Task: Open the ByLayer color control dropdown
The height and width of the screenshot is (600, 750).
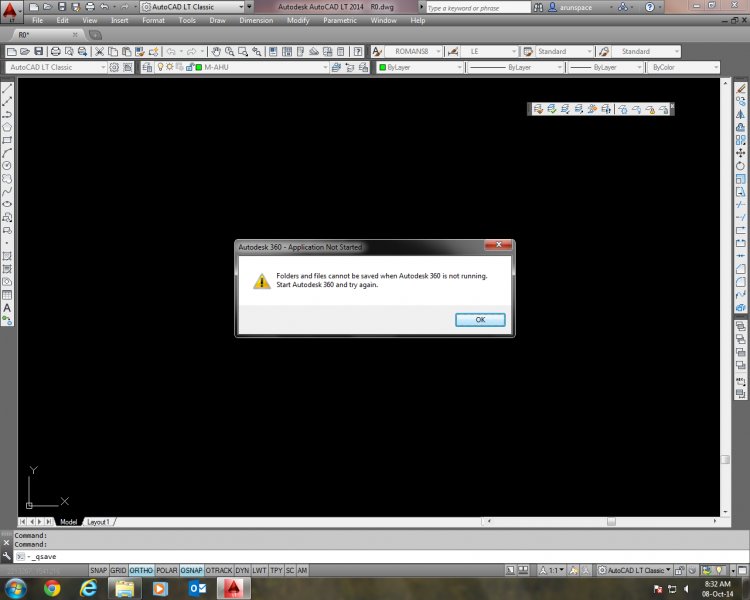Action: point(459,67)
